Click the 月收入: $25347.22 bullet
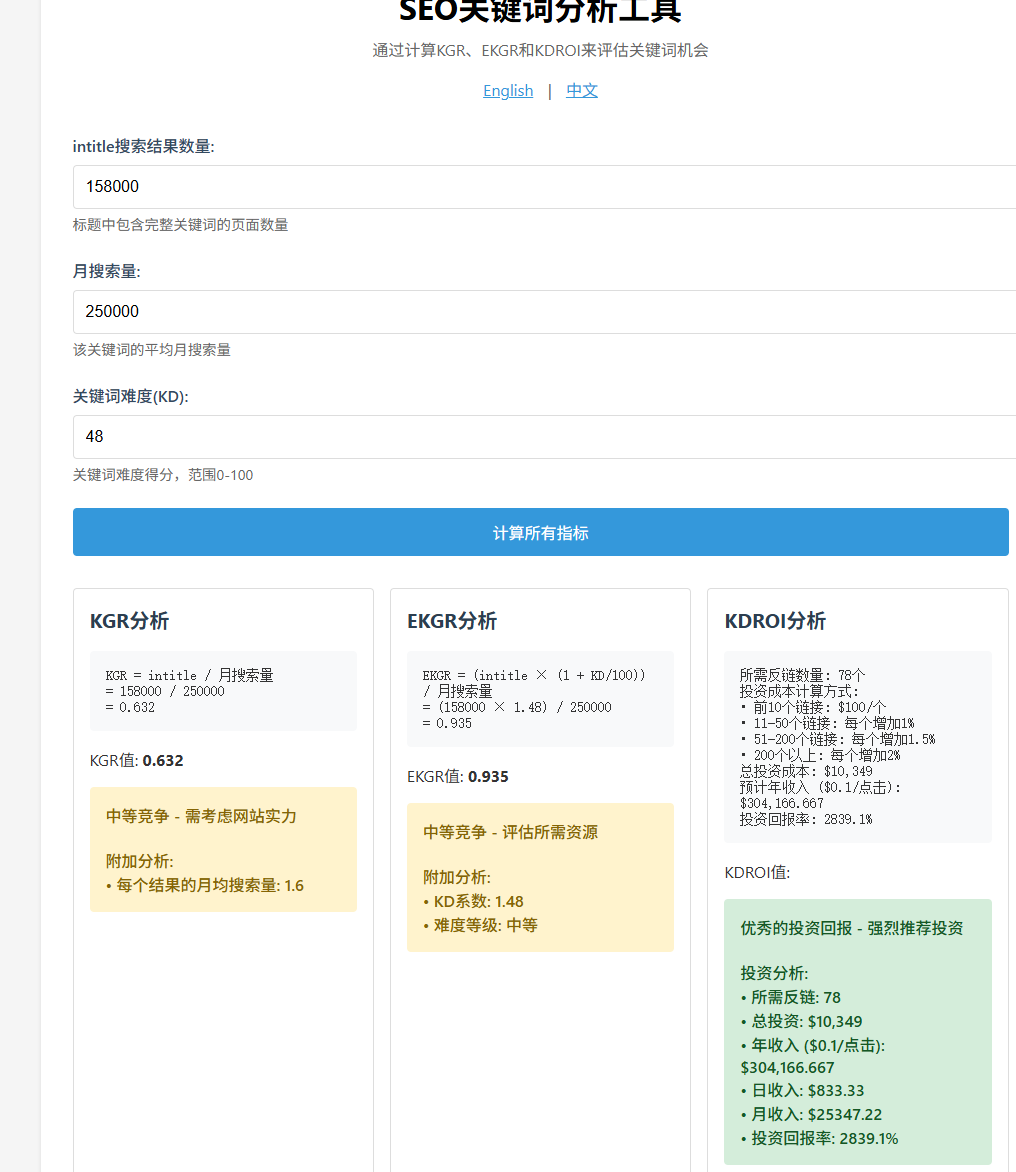The image size is (1016, 1172). 811,1114
